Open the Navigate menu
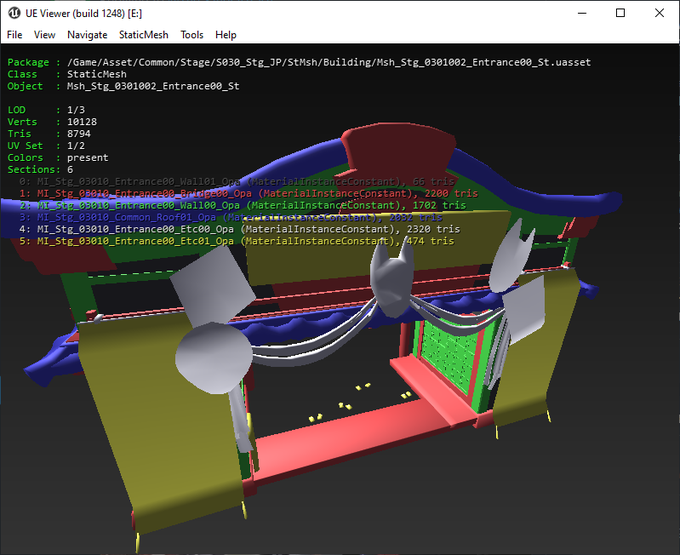 (87, 35)
